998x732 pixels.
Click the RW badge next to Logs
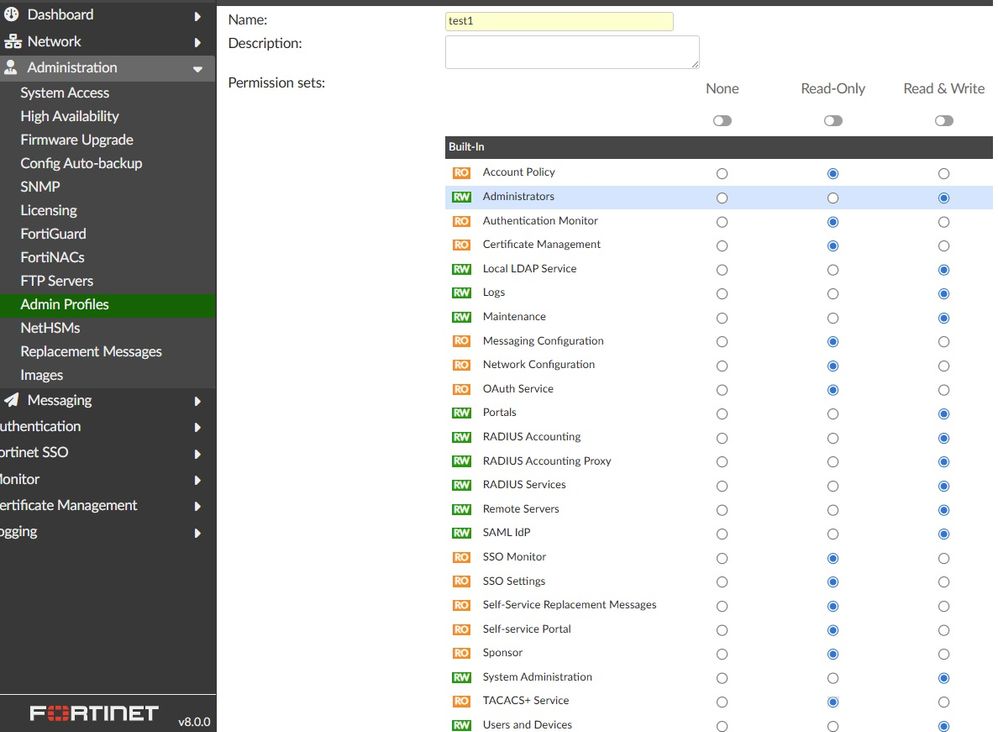click(x=461, y=293)
